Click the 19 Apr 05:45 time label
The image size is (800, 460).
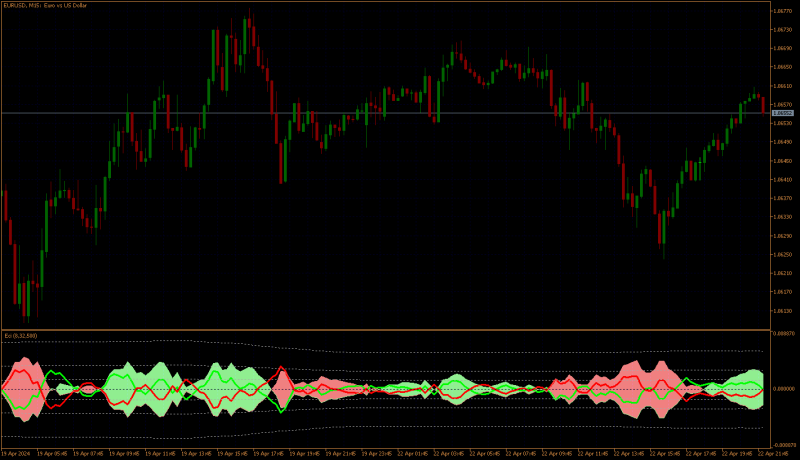(x=52, y=453)
